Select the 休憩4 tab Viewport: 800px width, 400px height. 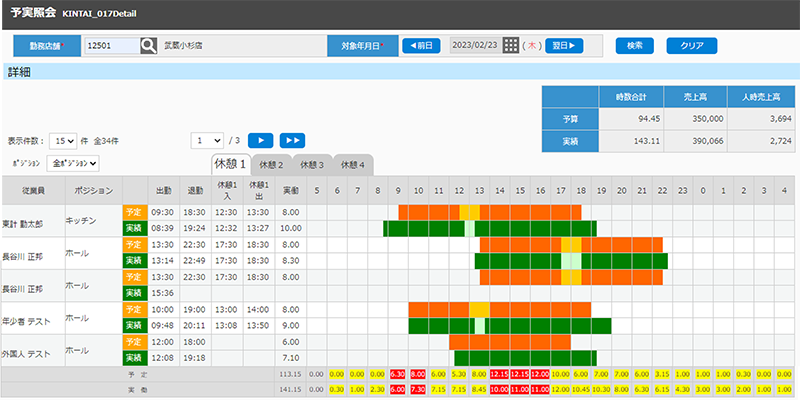tap(353, 165)
